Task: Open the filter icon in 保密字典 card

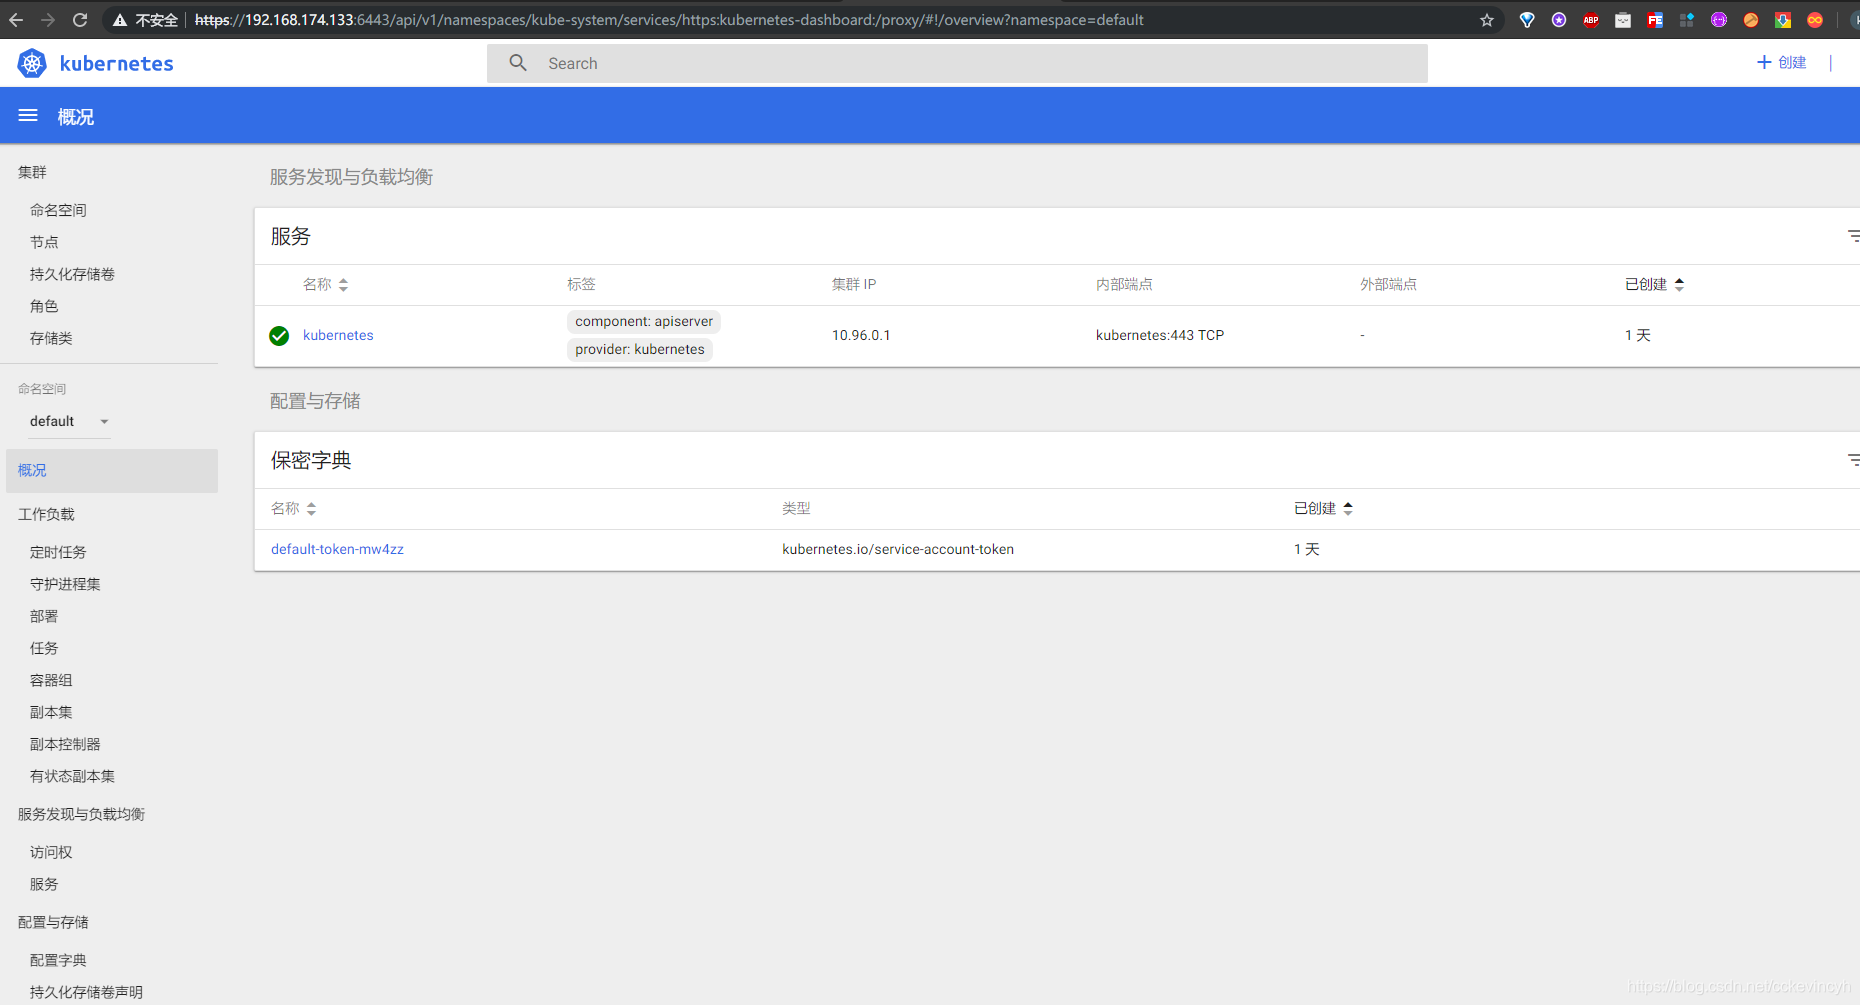Action: [x=1853, y=460]
